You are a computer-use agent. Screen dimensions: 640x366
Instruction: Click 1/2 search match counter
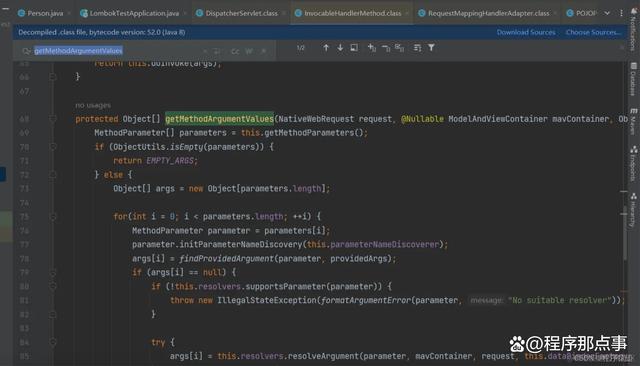pos(300,48)
